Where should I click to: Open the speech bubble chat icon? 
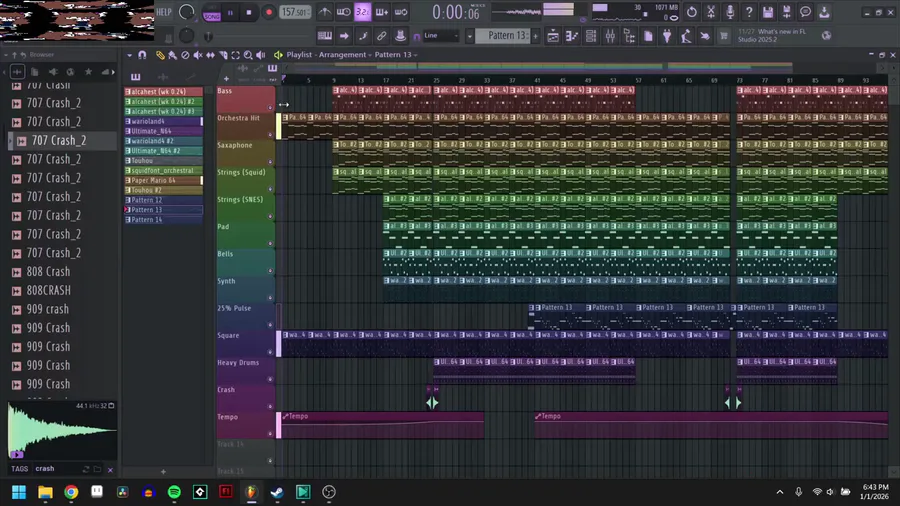(x=805, y=12)
